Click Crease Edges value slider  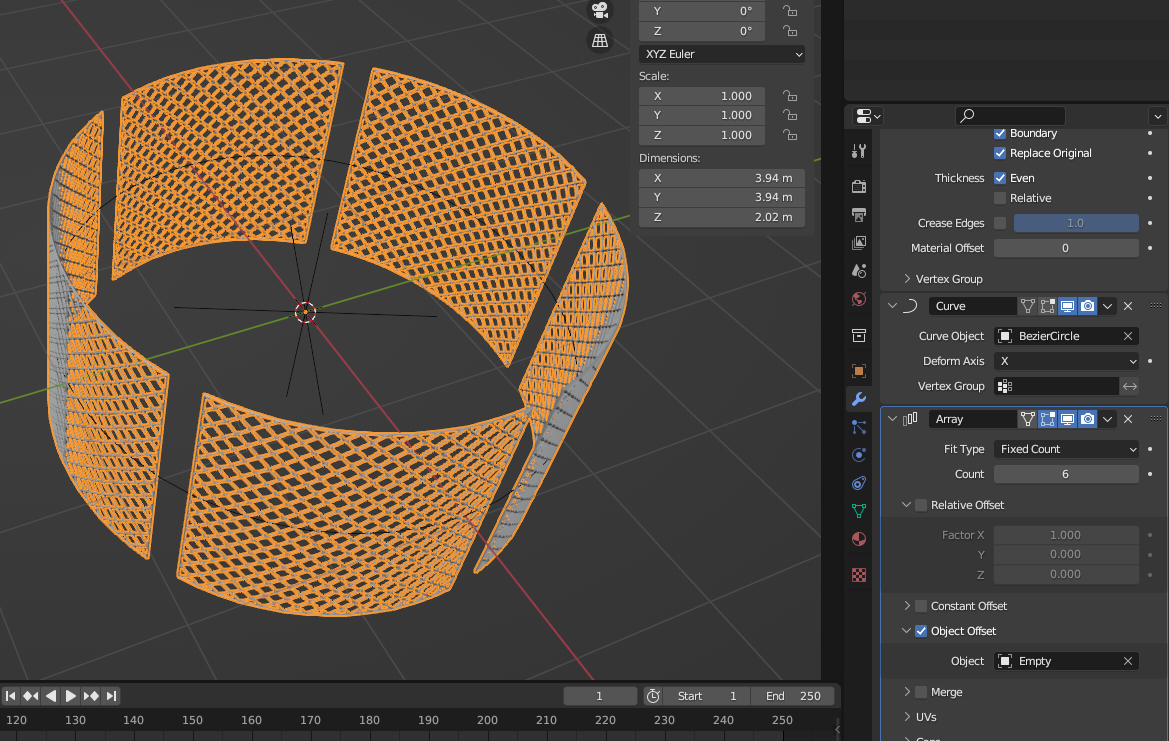coord(1076,223)
